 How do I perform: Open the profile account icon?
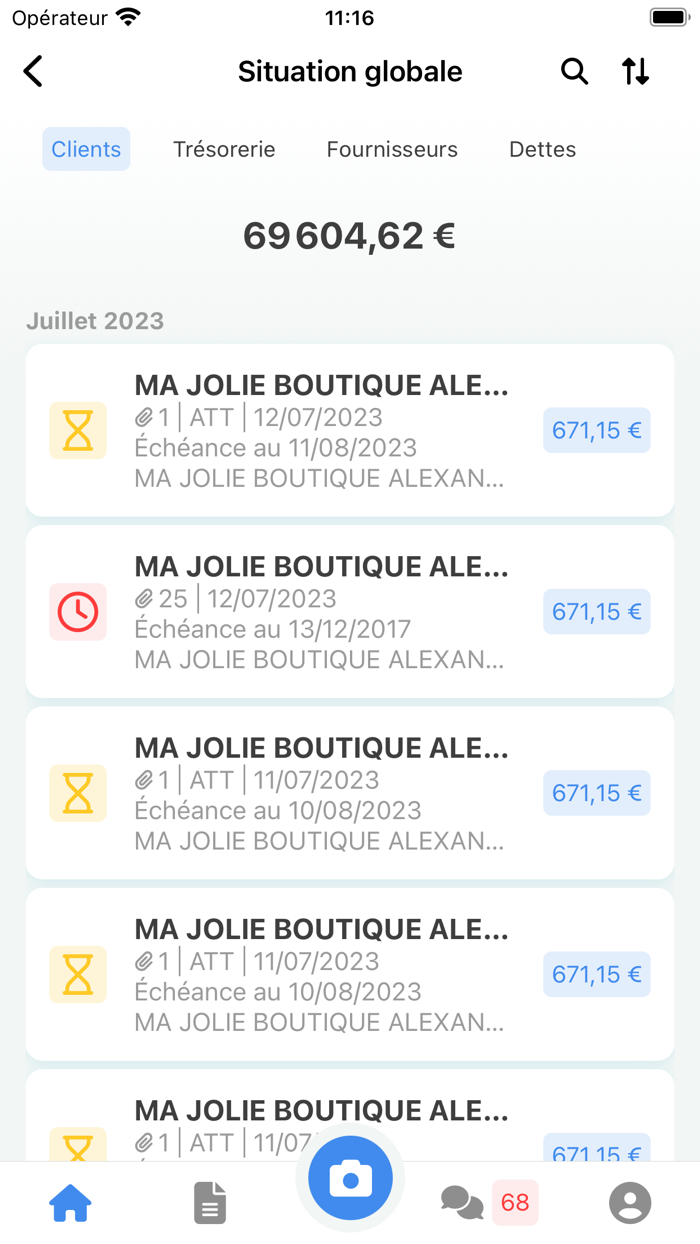tap(629, 1203)
